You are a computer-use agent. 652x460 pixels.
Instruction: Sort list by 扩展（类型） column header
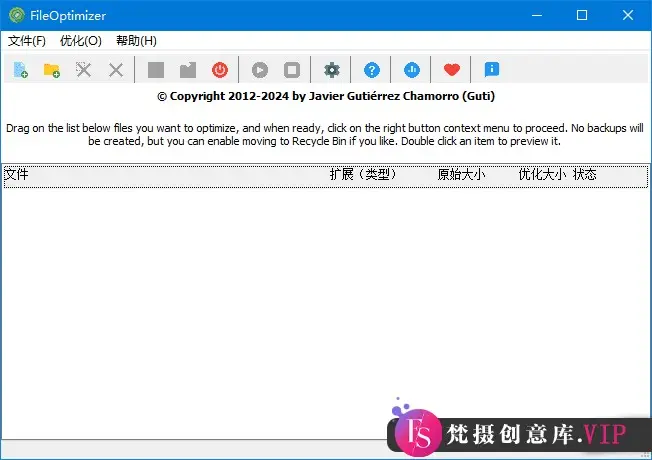coord(363,174)
